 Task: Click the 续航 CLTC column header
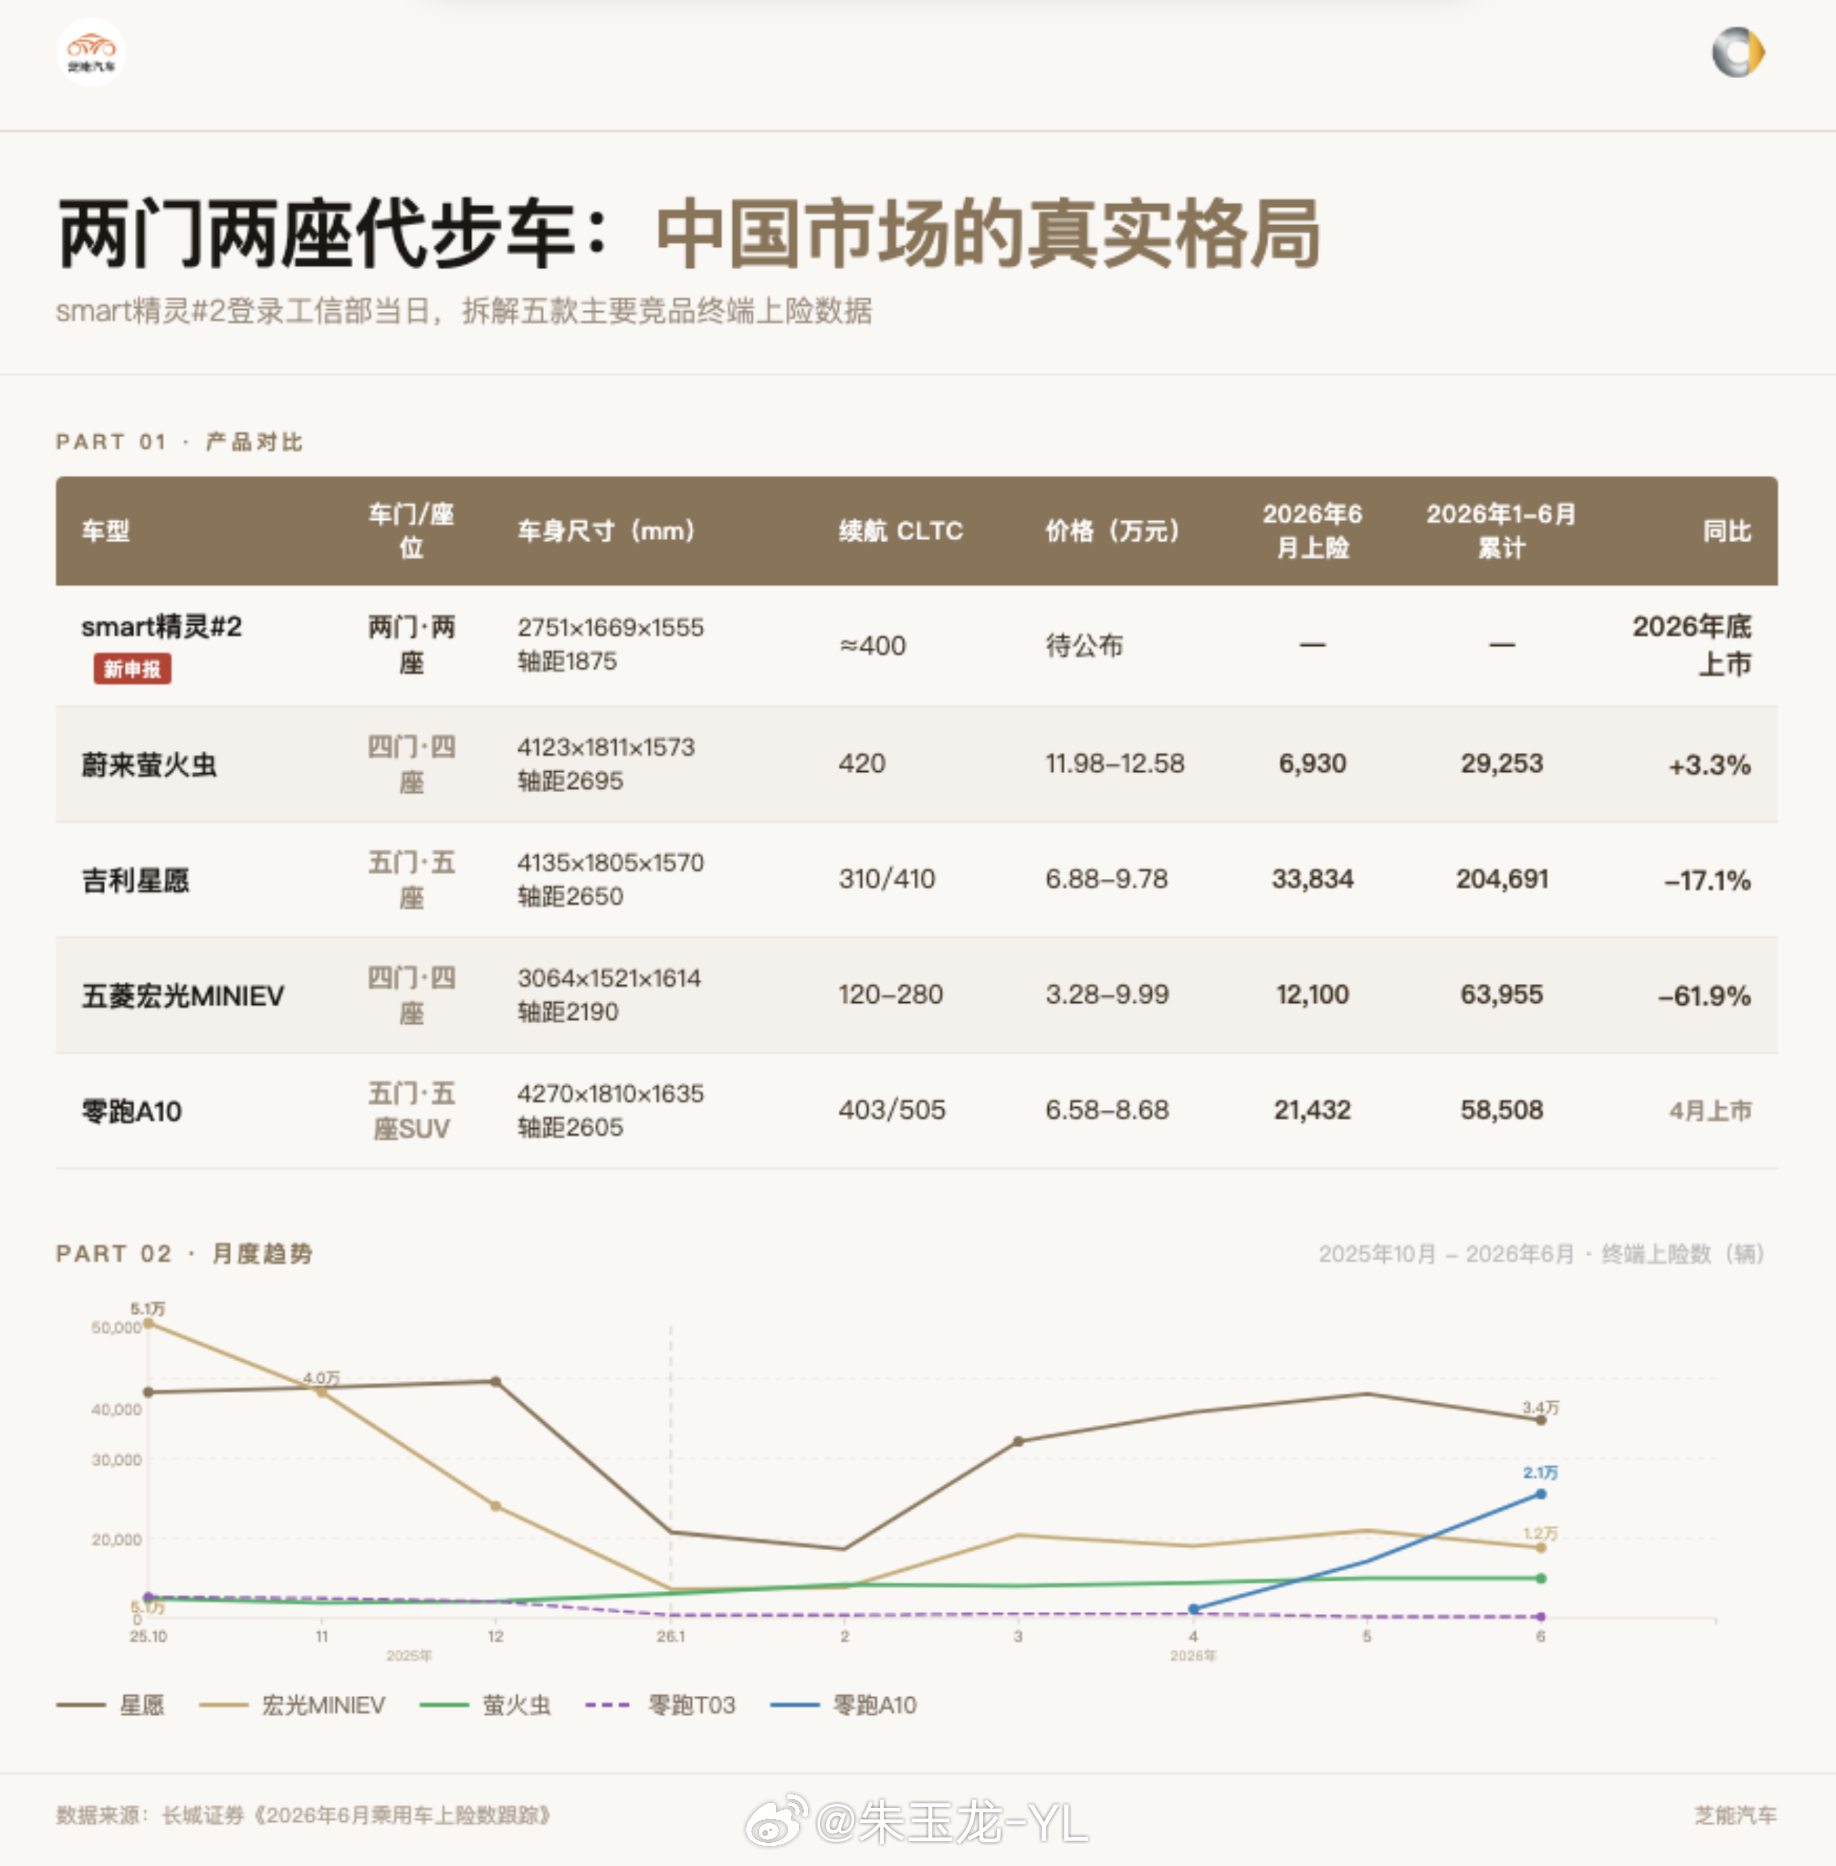(900, 531)
